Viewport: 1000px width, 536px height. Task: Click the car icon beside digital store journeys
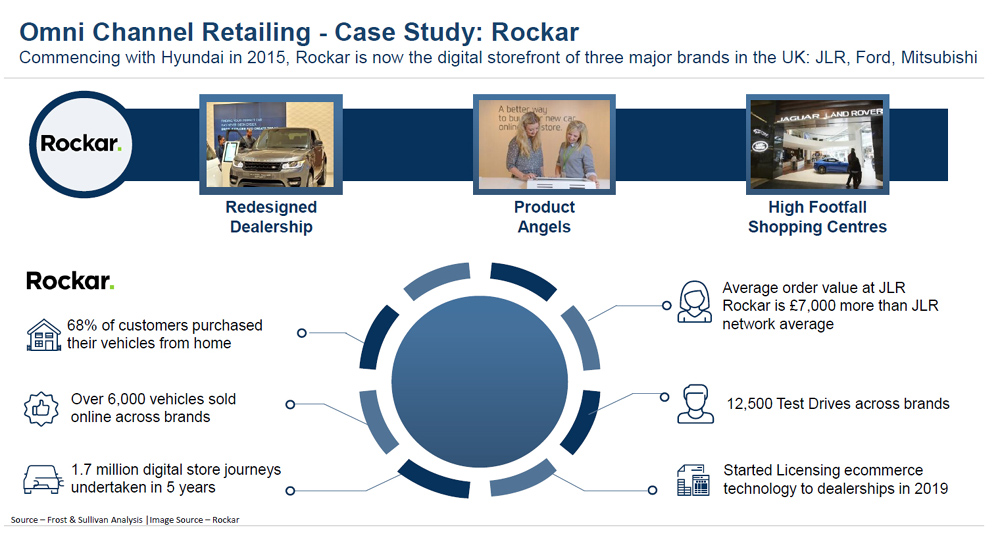43,479
